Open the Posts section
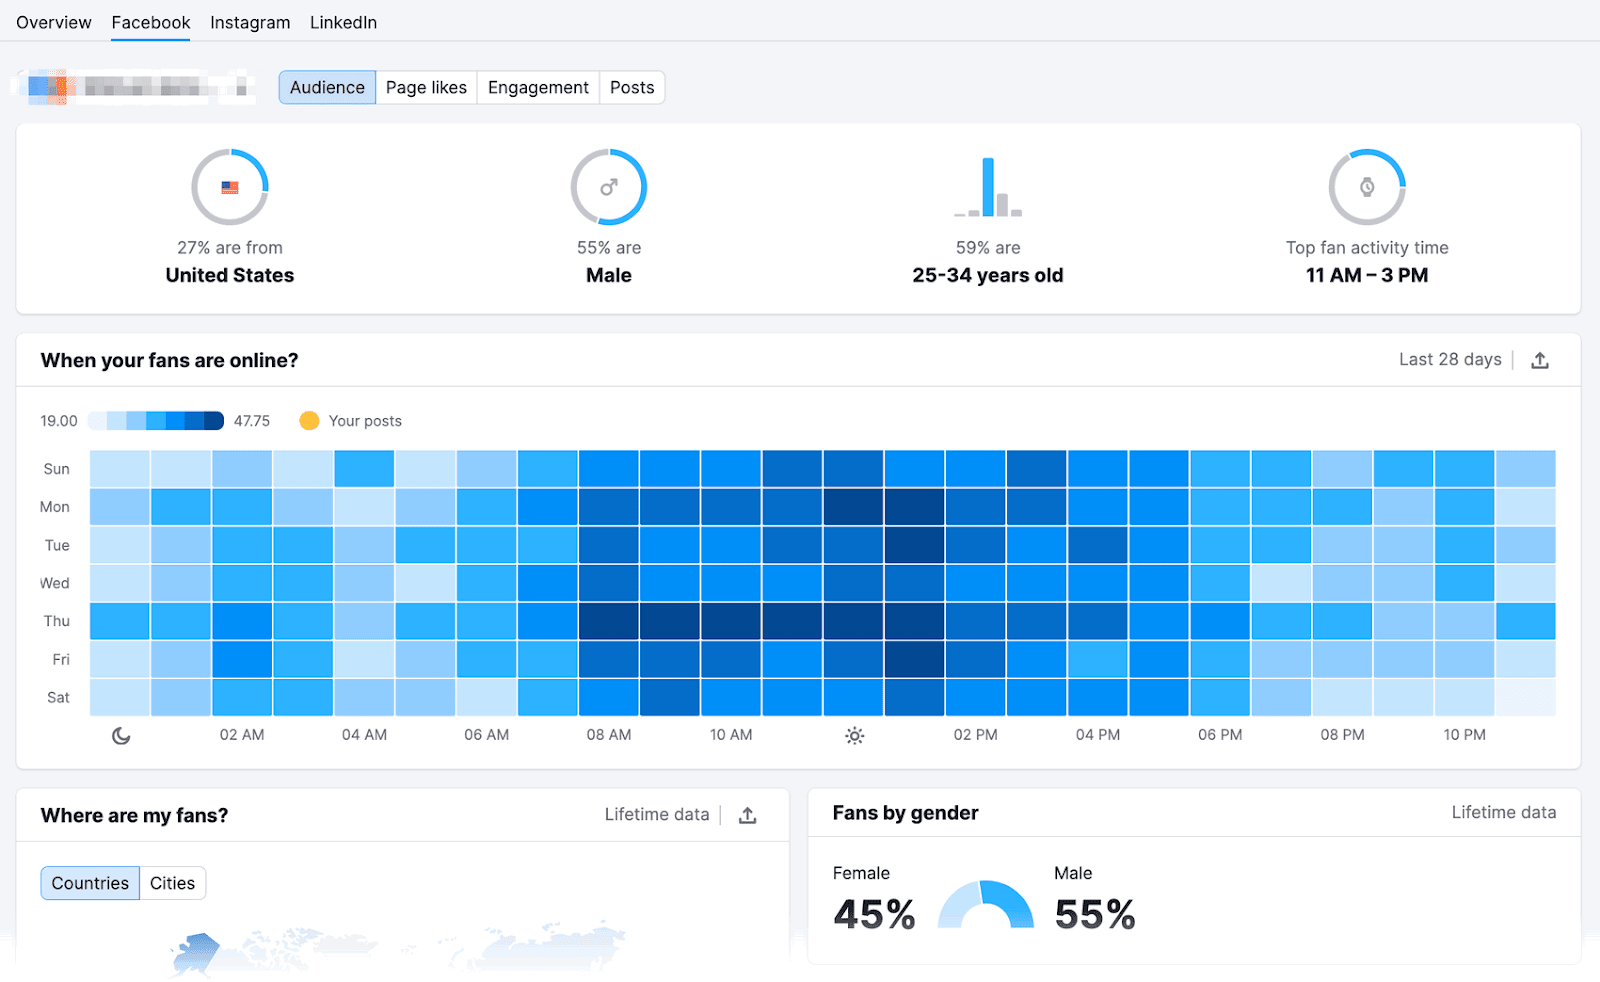The width and height of the screenshot is (1600, 982). [632, 87]
